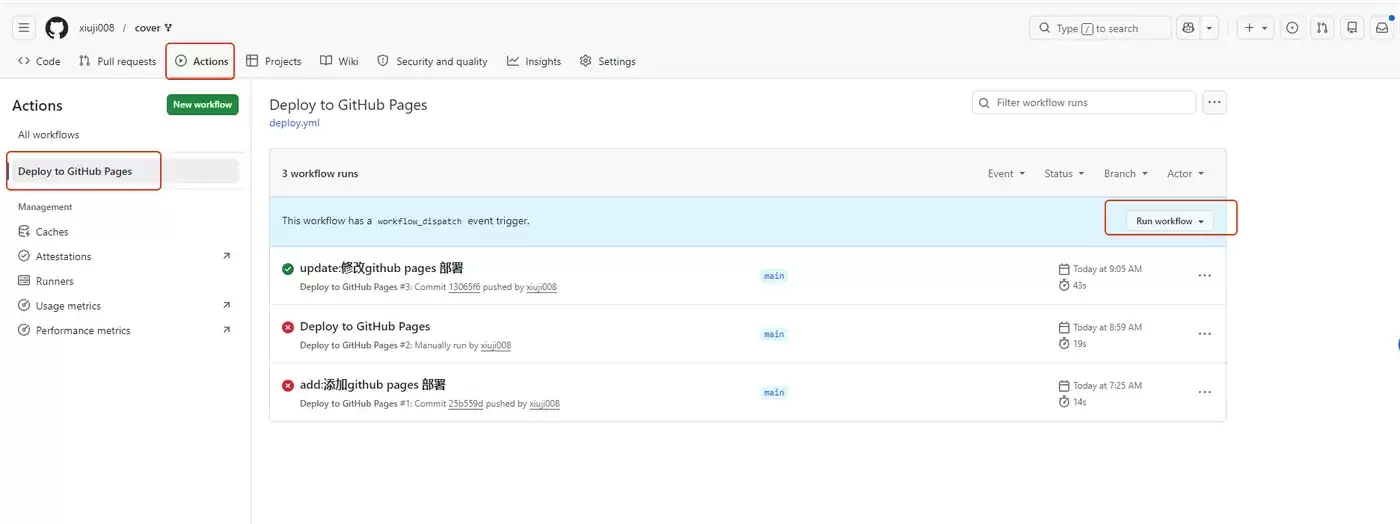Switch to Security and quality tab
This screenshot has height=524, width=1400.
(432, 61)
